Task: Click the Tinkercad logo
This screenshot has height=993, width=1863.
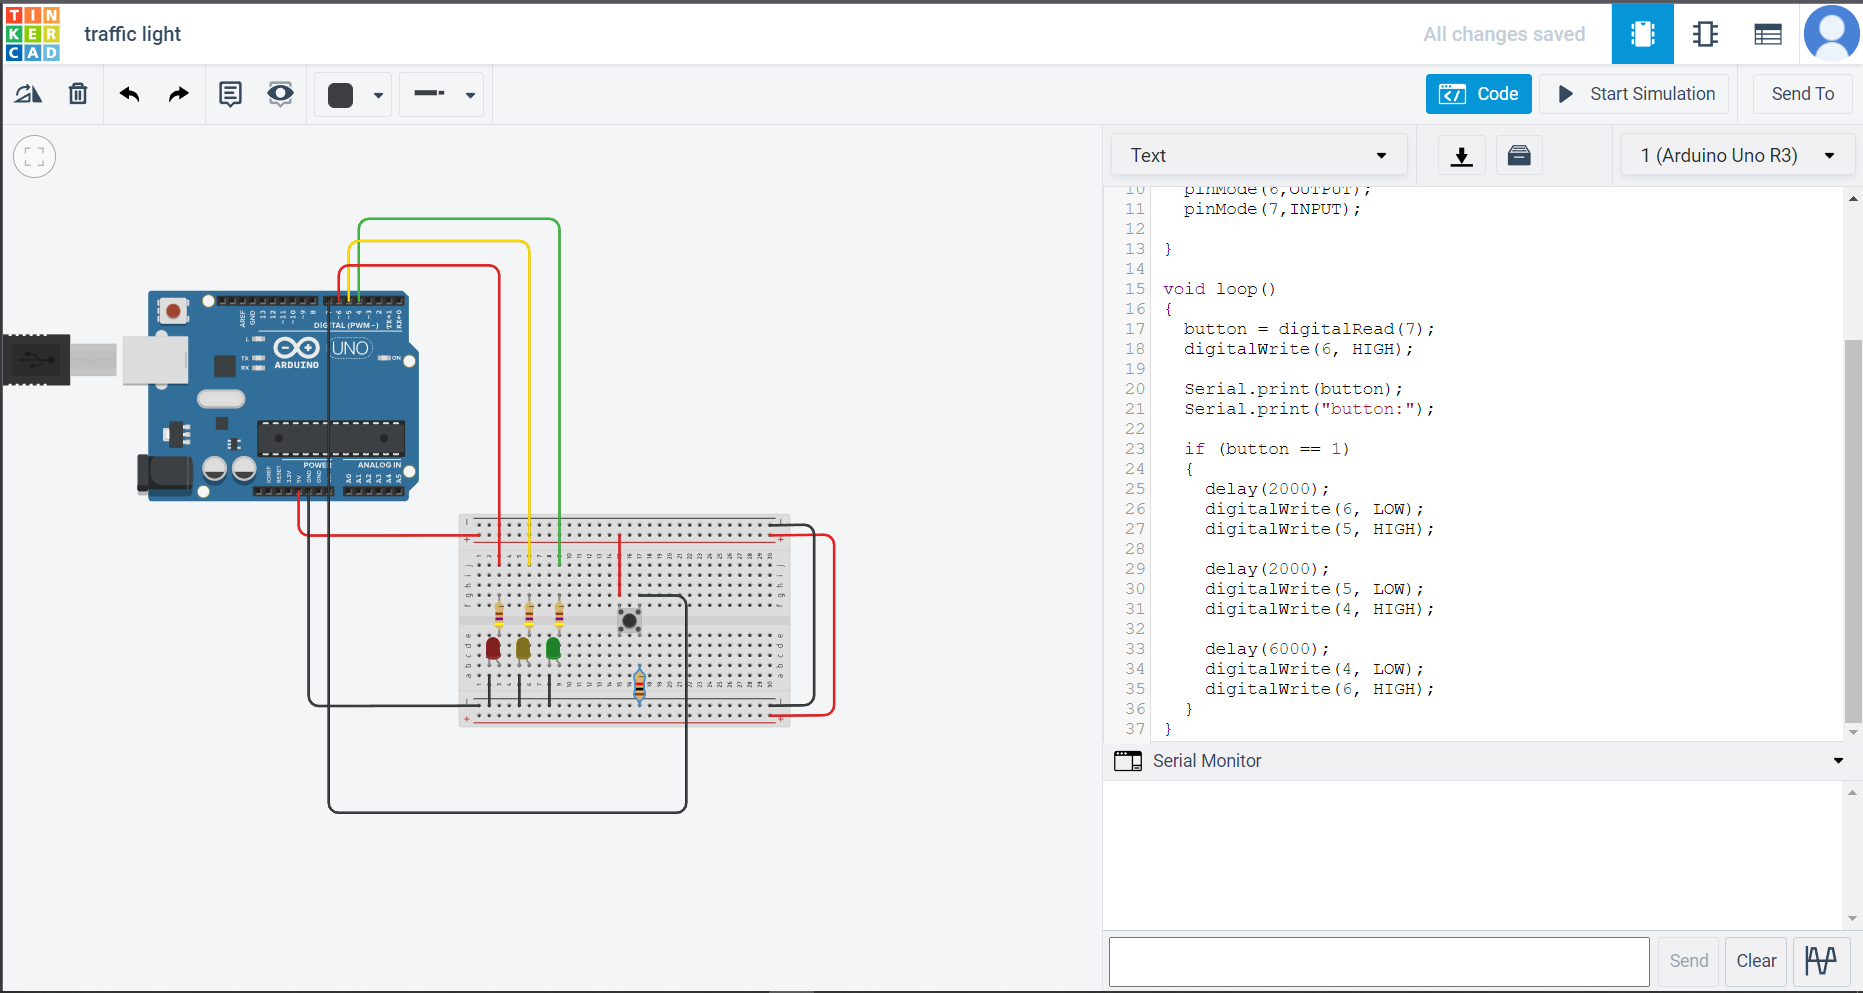Action: tap(32, 33)
